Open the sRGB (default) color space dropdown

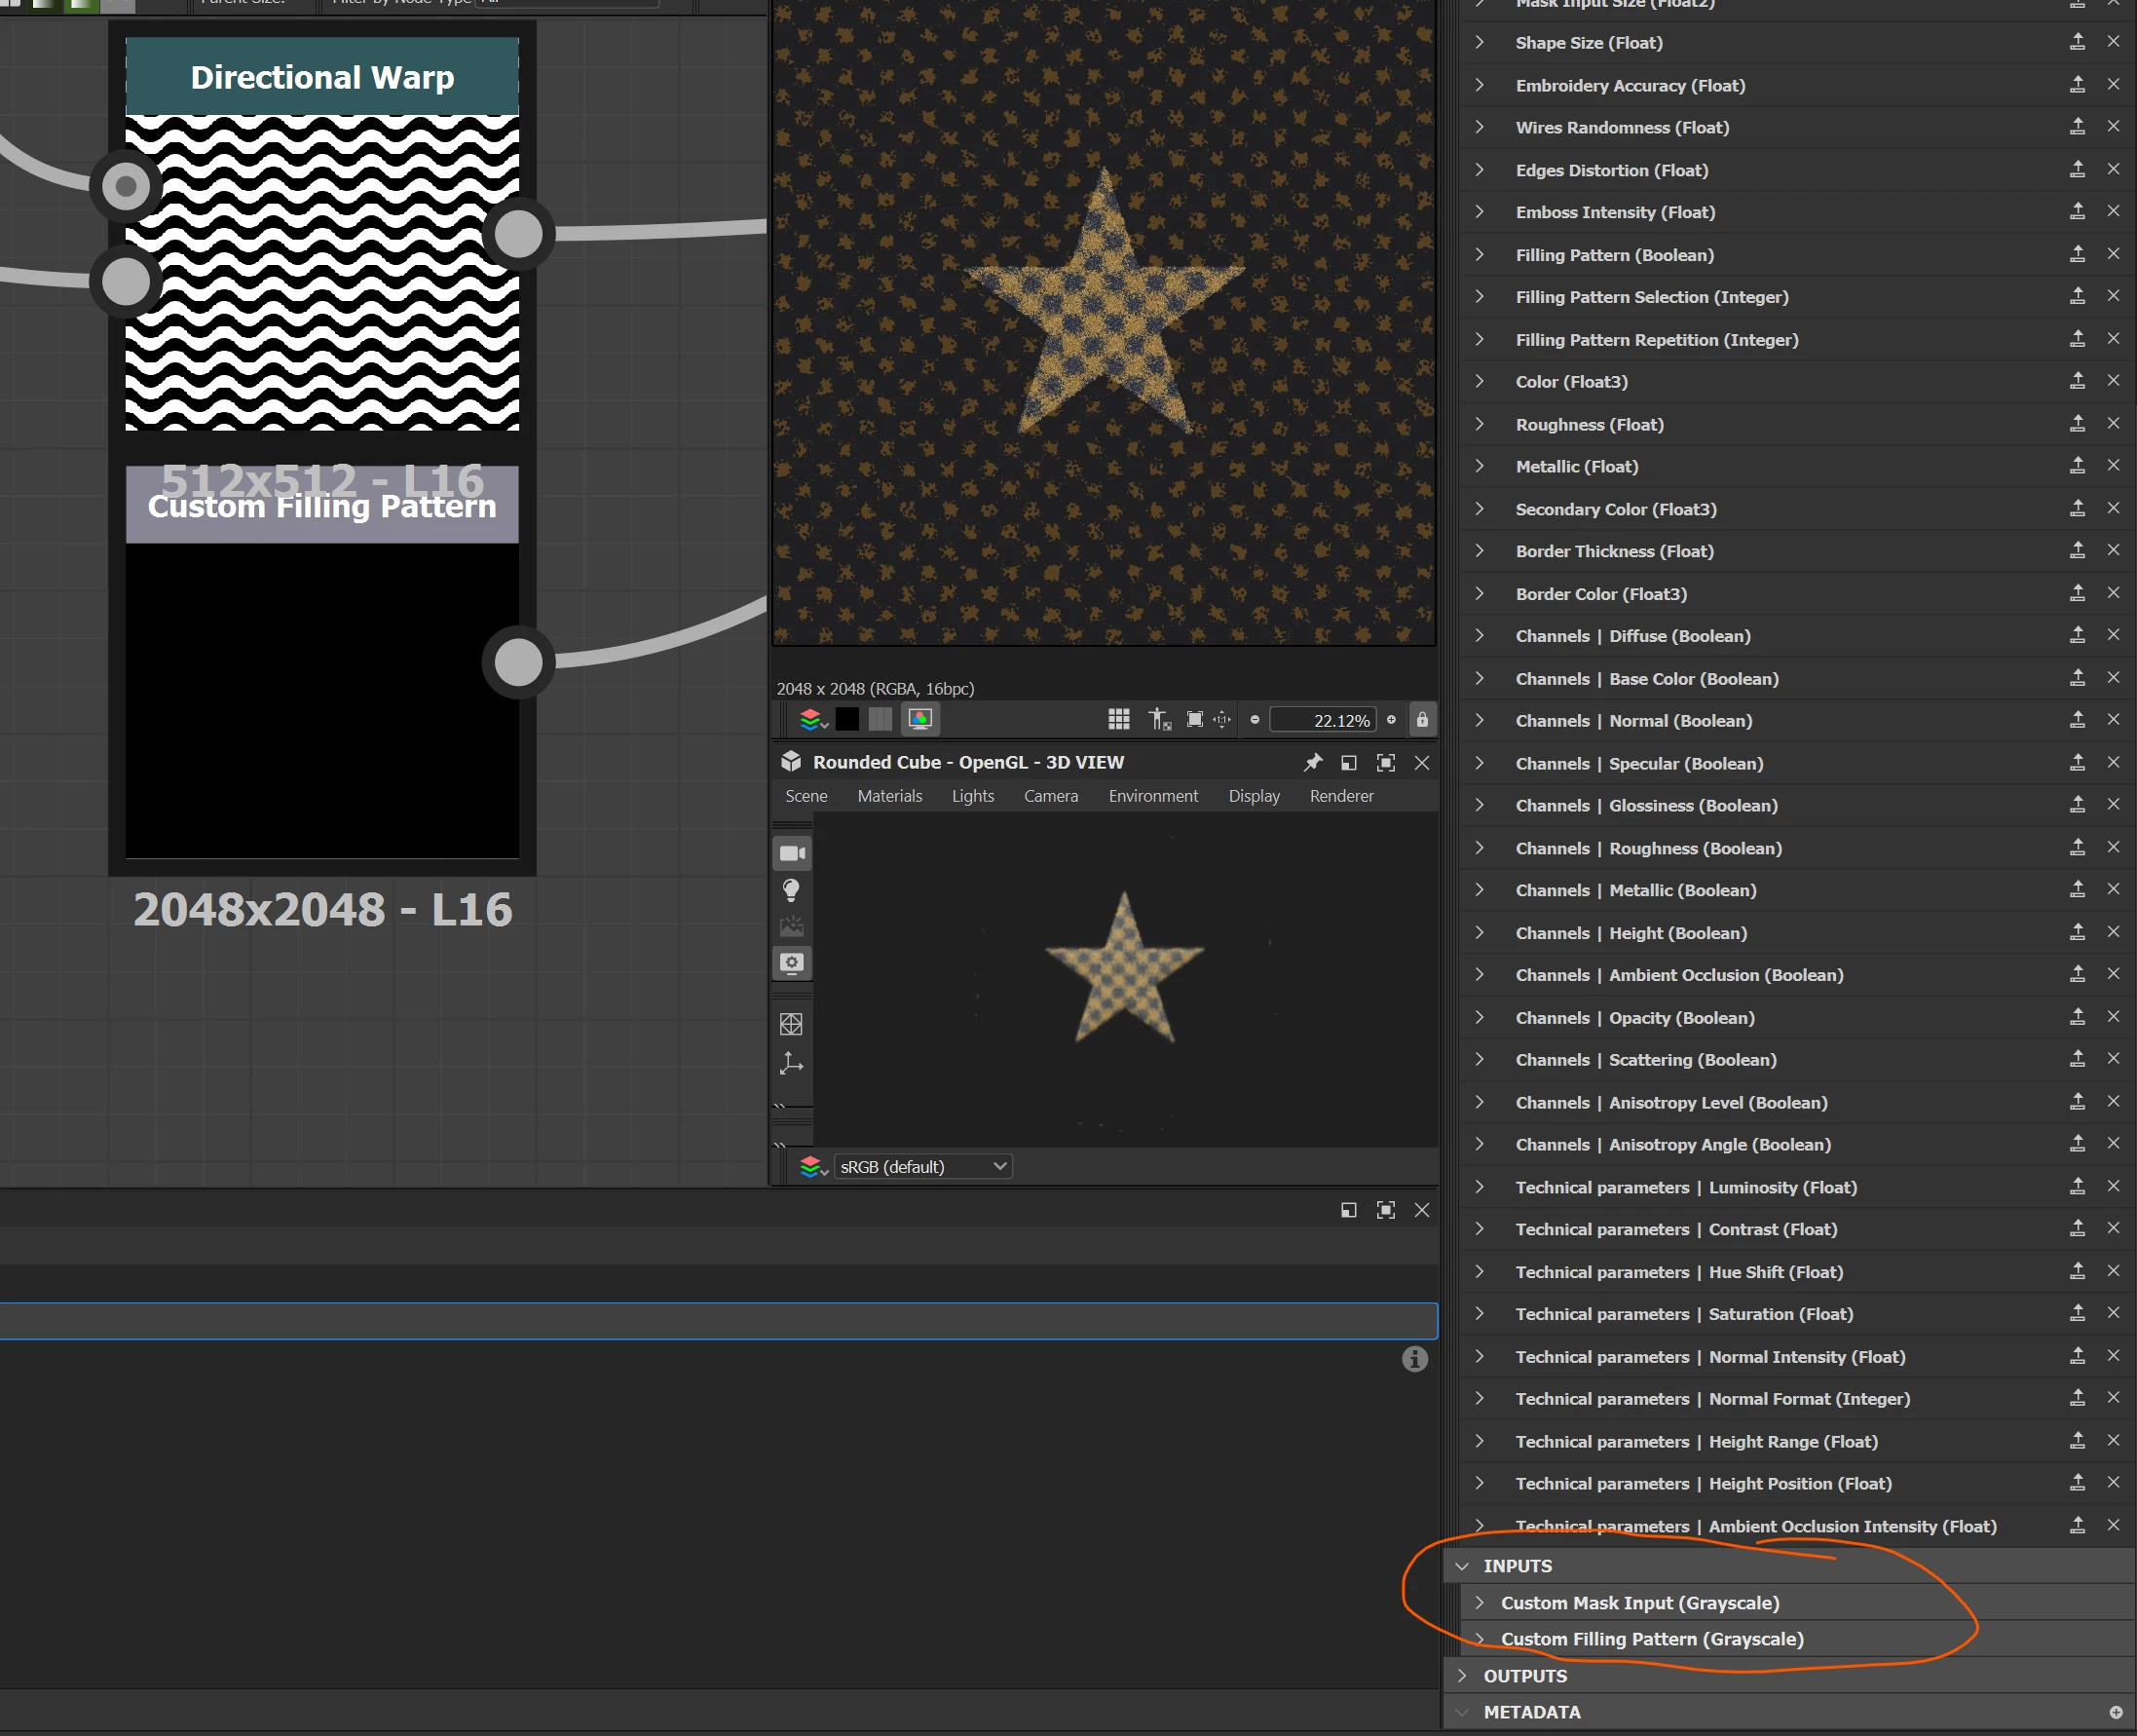922,1166
